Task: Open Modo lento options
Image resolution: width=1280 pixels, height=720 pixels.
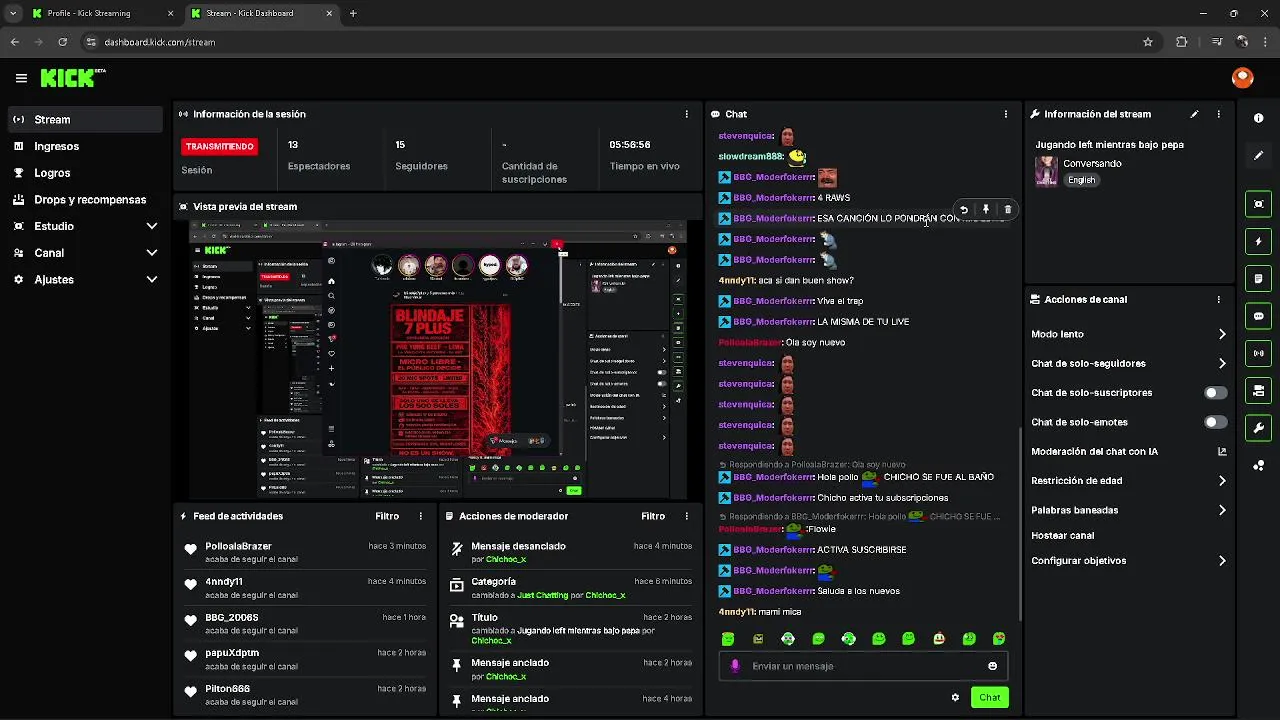Action: pyautogui.click(x=1128, y=334)
